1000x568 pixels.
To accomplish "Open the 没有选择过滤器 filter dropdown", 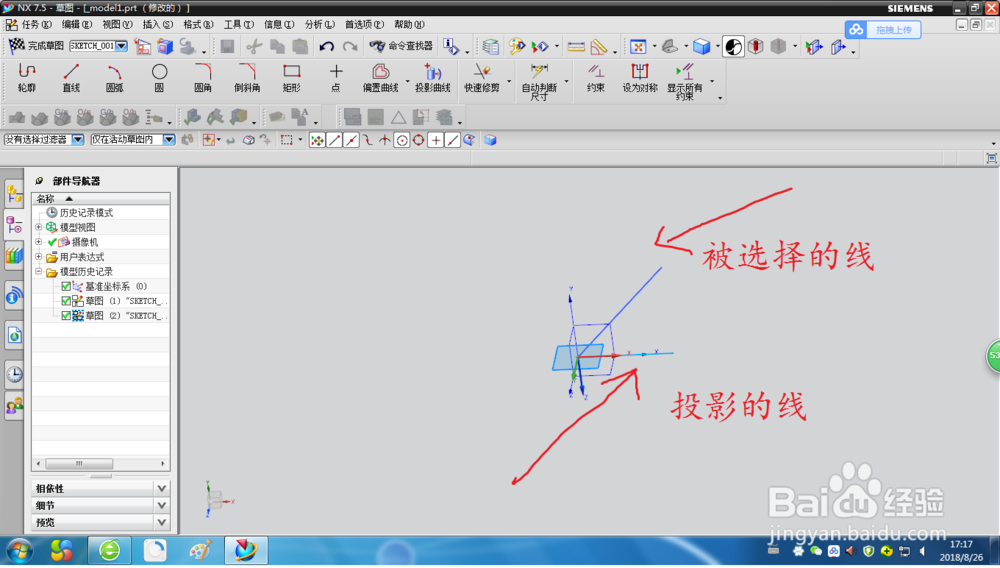I will 78,140.
